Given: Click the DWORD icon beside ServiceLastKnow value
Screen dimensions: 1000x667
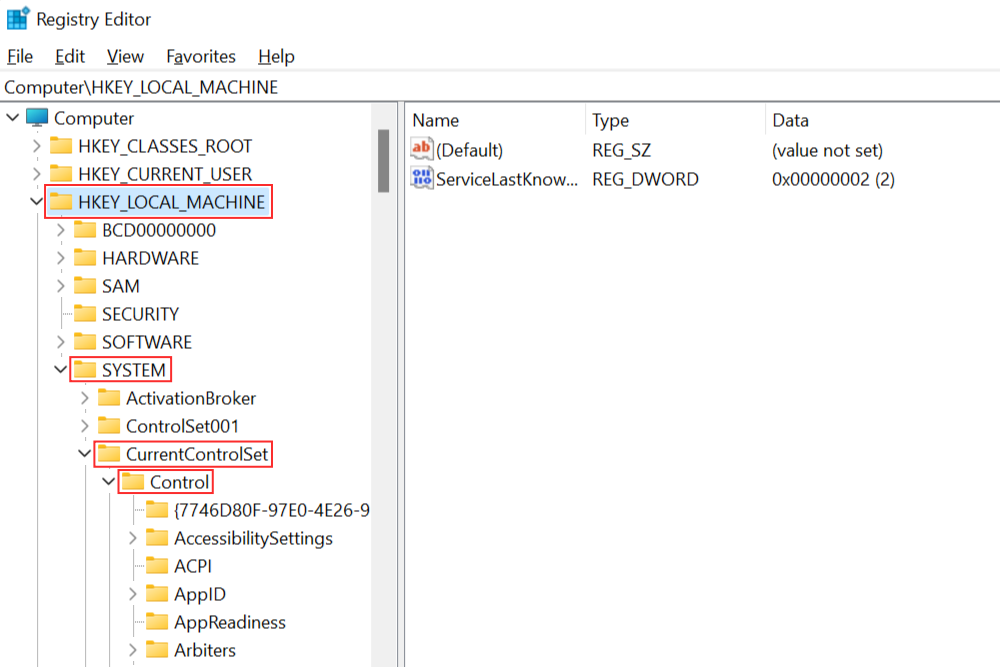Looking at the screenshot, I should point(419,179).
